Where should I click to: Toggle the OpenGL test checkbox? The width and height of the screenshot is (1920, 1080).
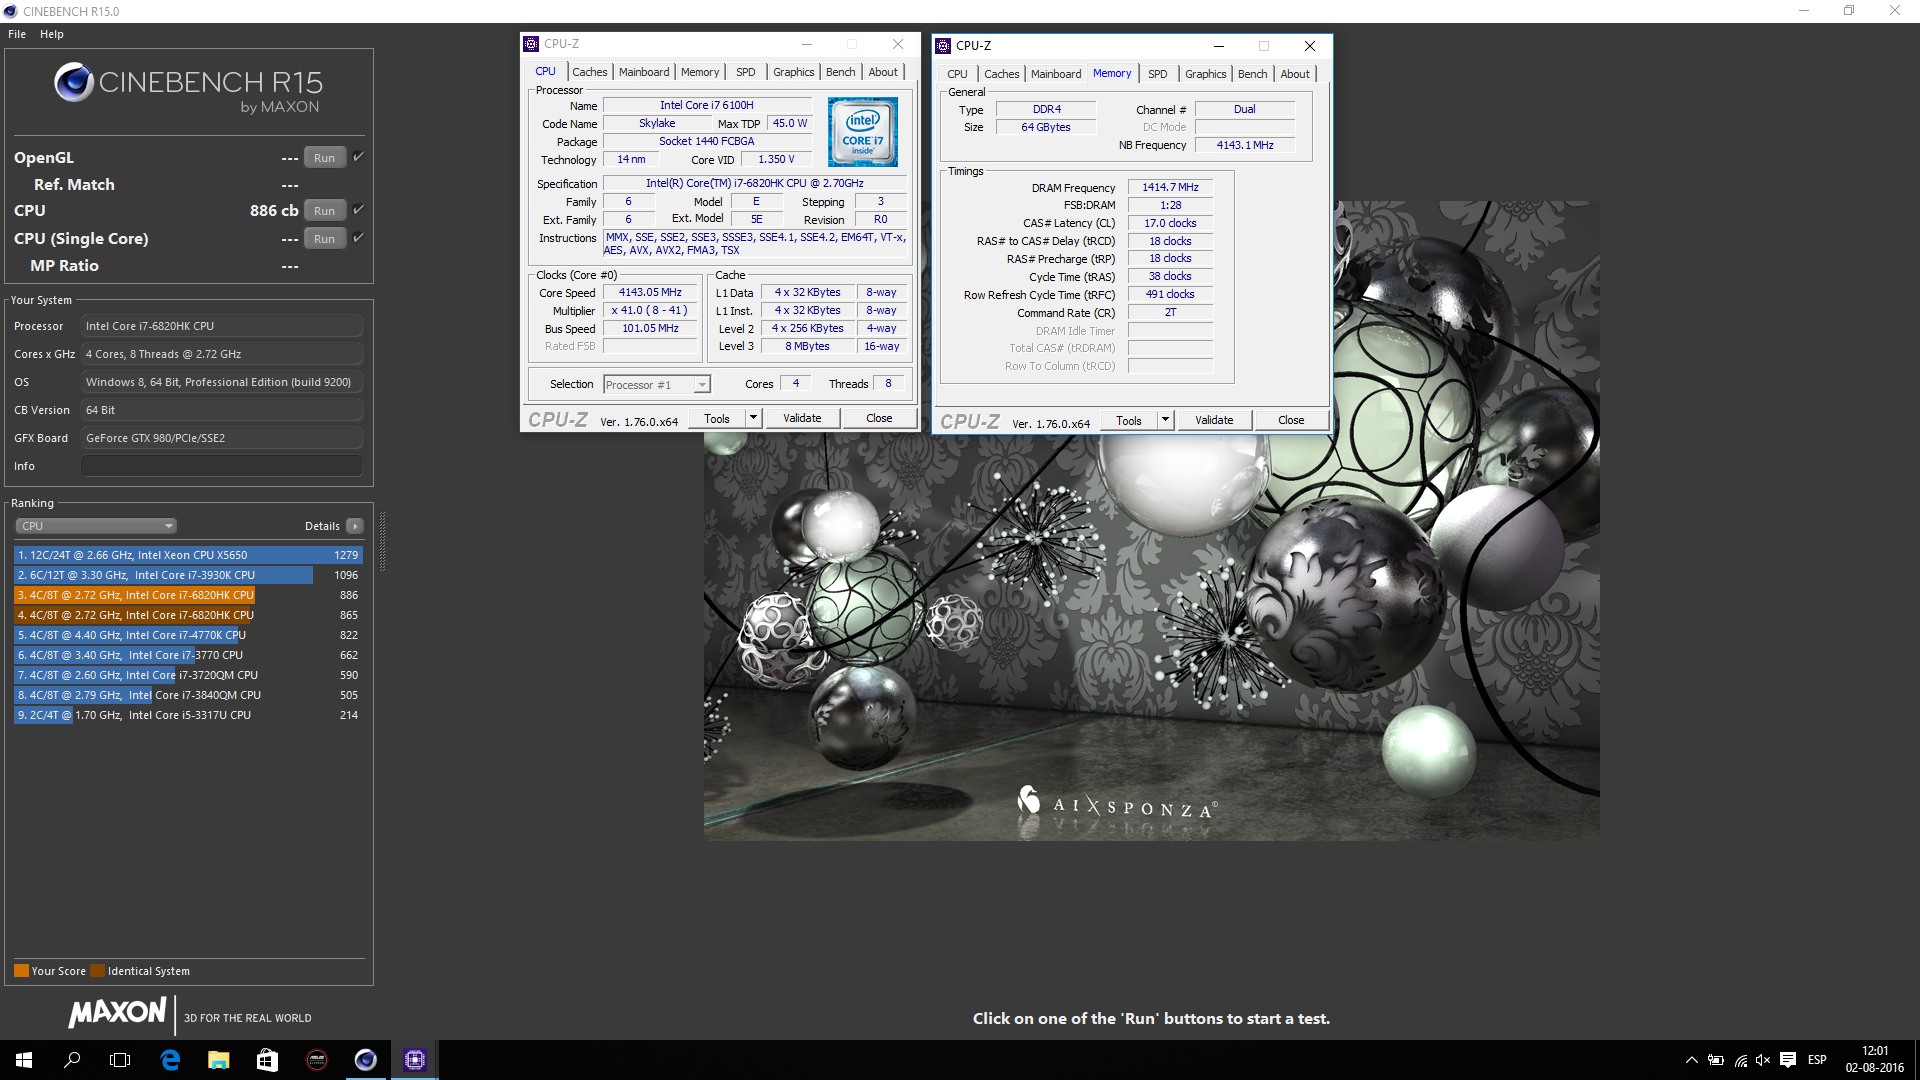[358, 157]
